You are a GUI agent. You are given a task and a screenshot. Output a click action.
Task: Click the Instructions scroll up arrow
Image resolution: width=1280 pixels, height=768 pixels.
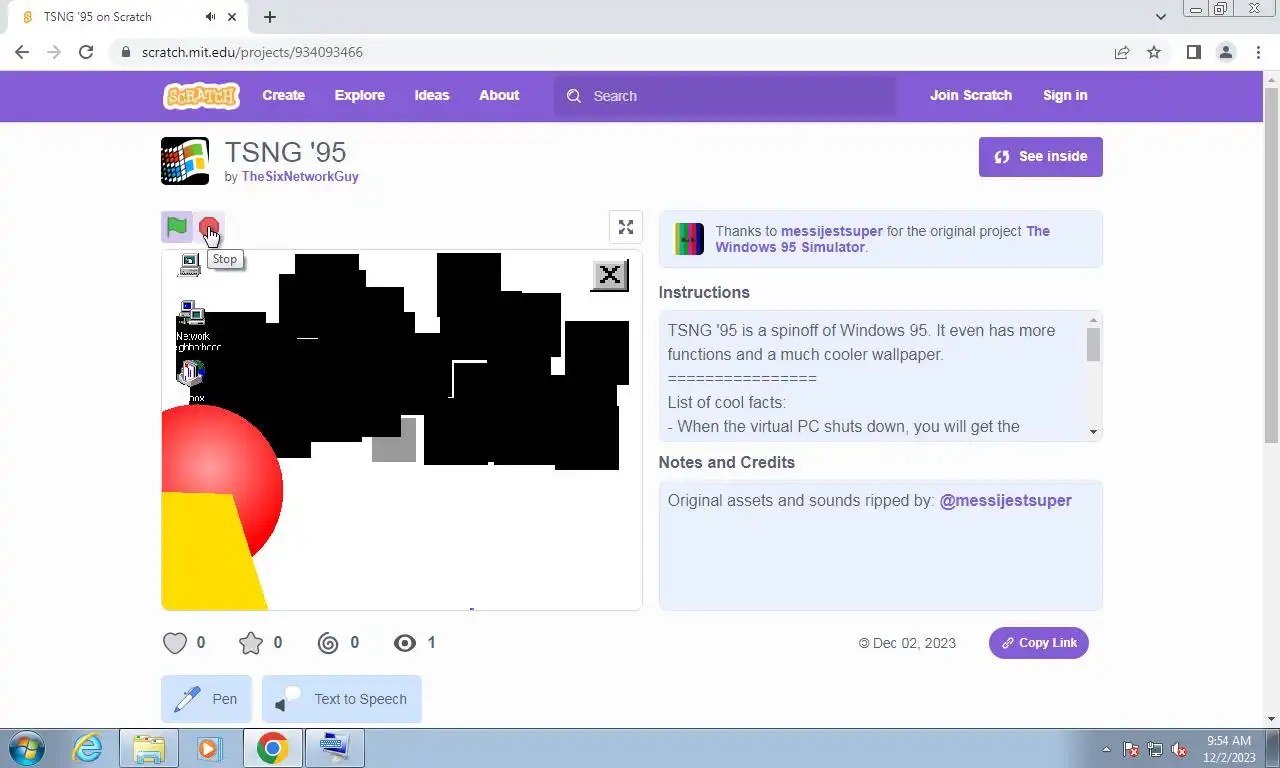point(1093,320)
